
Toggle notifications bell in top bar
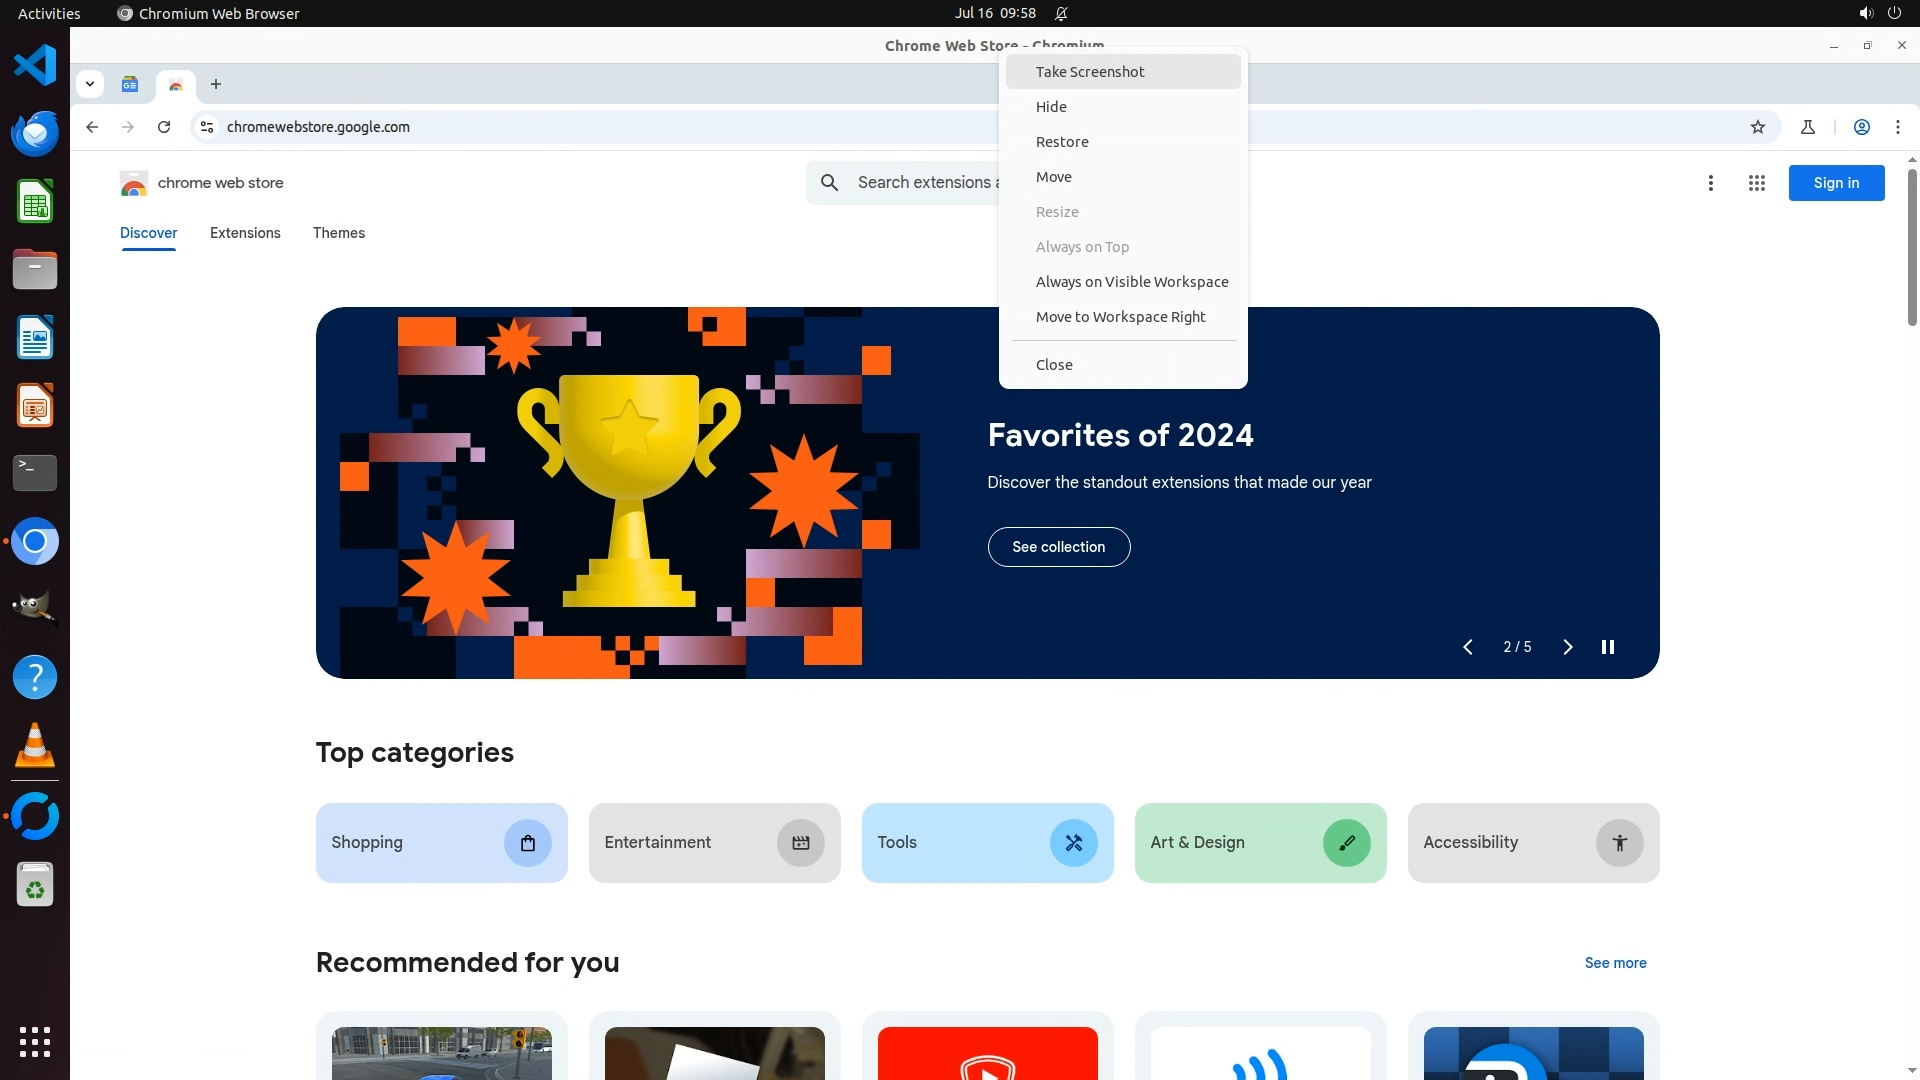1061,13
